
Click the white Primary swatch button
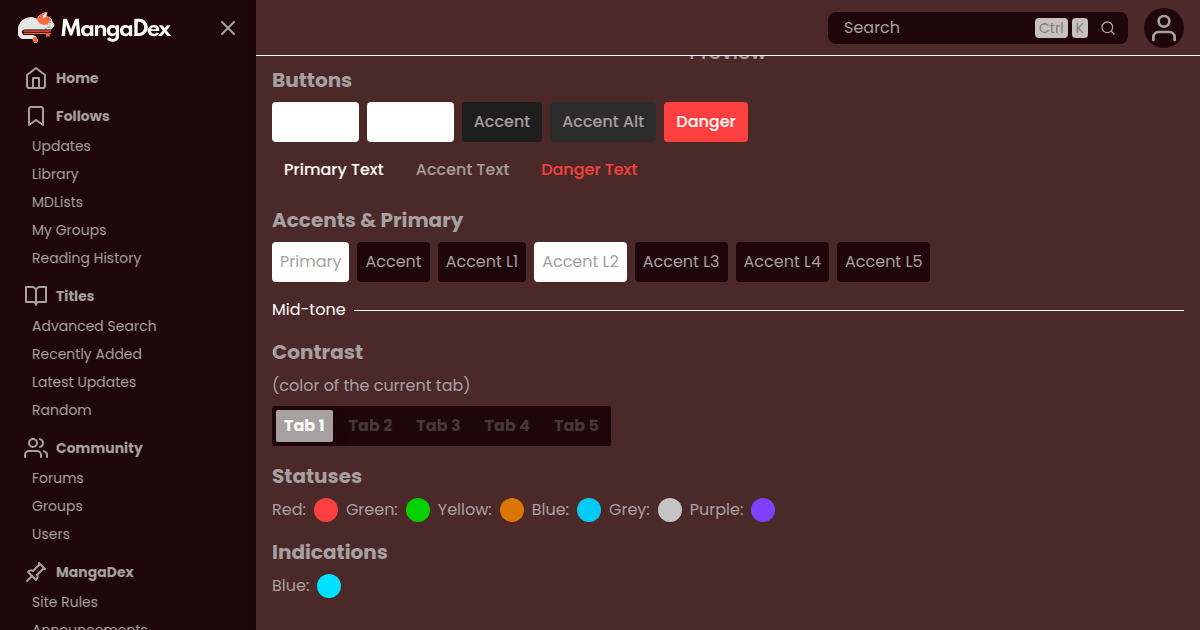pos(310,262)
